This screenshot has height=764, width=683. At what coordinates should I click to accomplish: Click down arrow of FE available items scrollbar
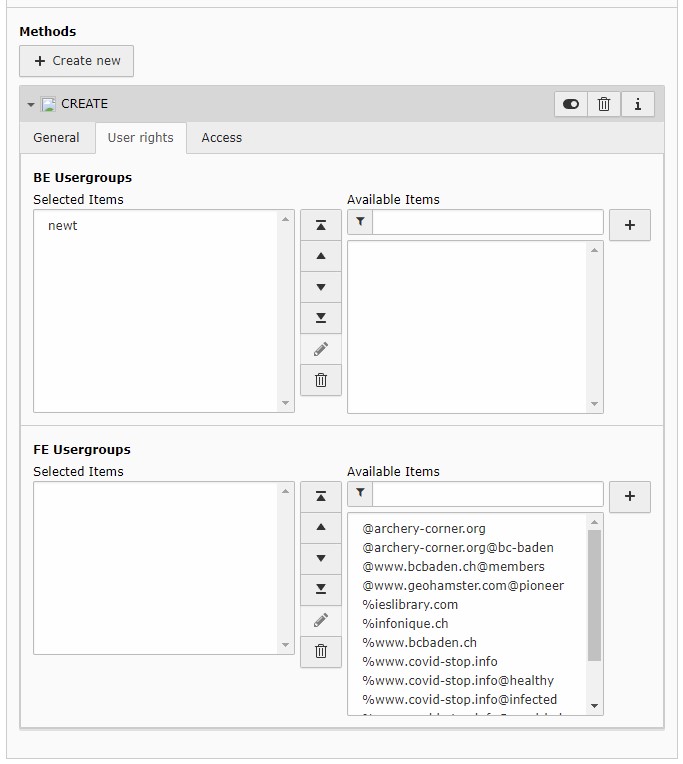(594, 706)
